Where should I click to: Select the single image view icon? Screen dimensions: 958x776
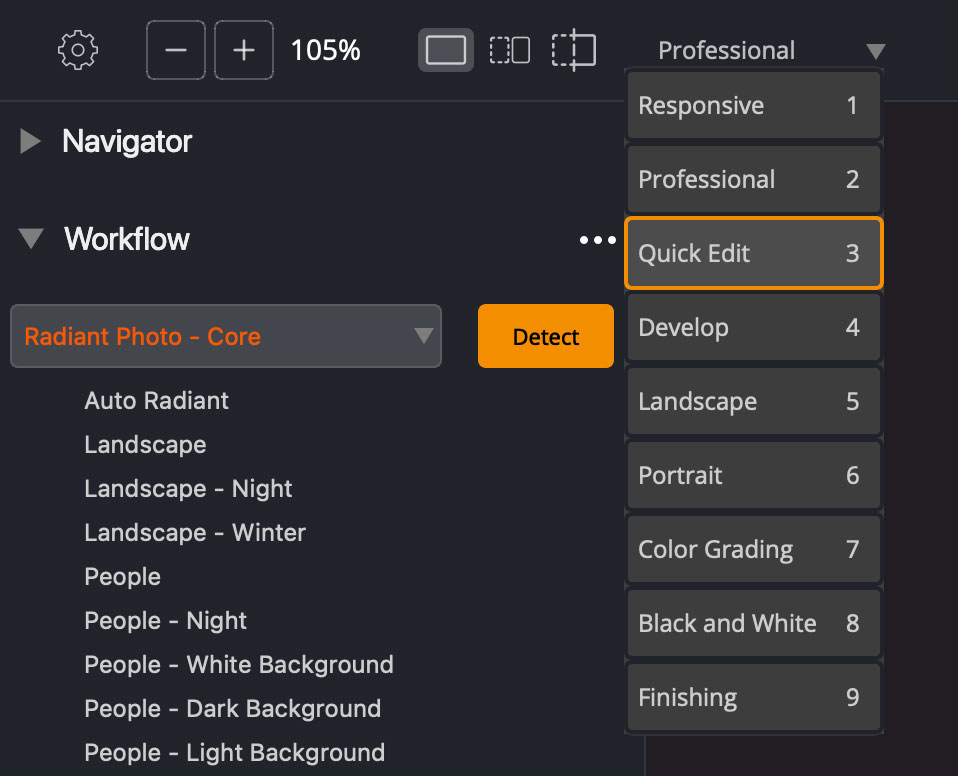[445, 50]
